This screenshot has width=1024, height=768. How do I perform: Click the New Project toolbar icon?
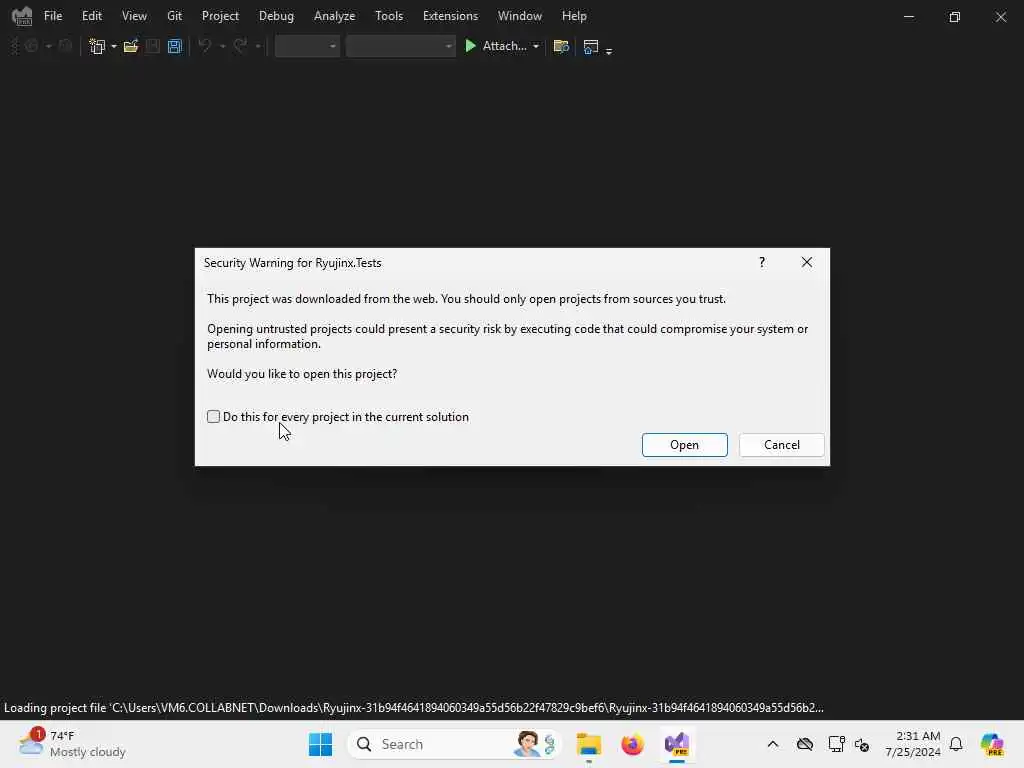tap(97, 46)
